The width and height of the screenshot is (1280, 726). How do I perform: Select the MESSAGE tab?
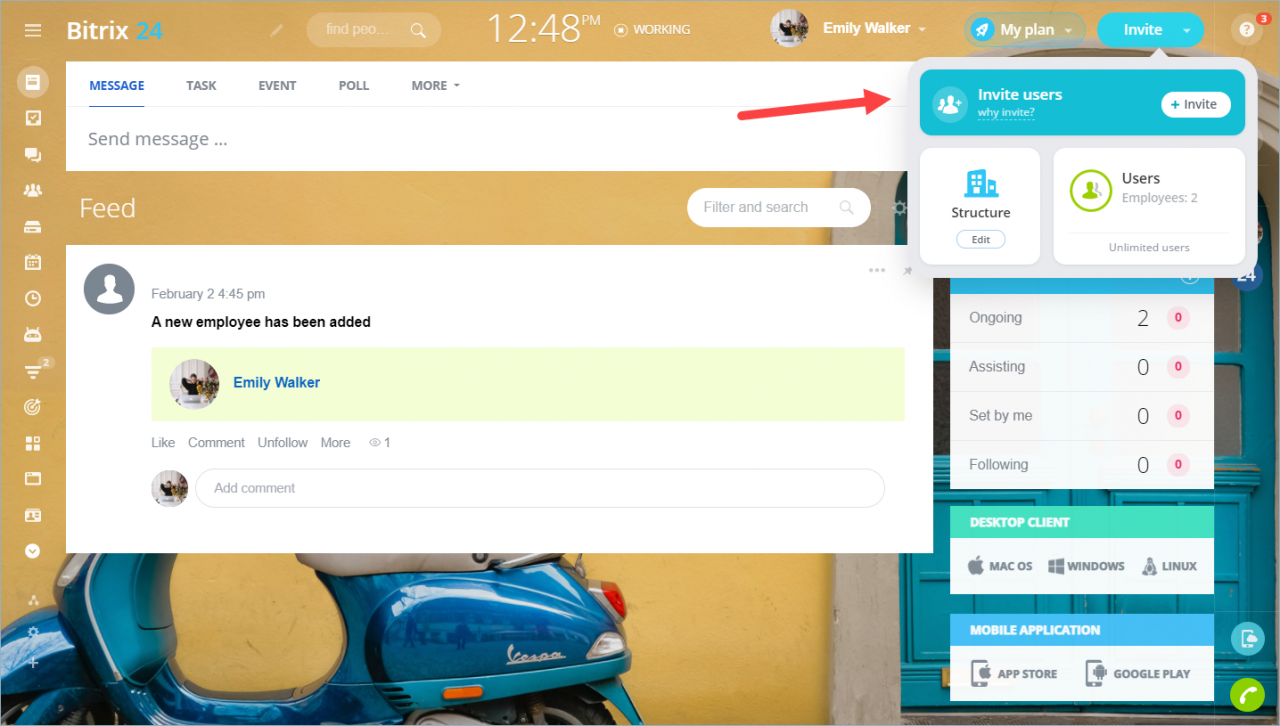click(x=117, y=85)
